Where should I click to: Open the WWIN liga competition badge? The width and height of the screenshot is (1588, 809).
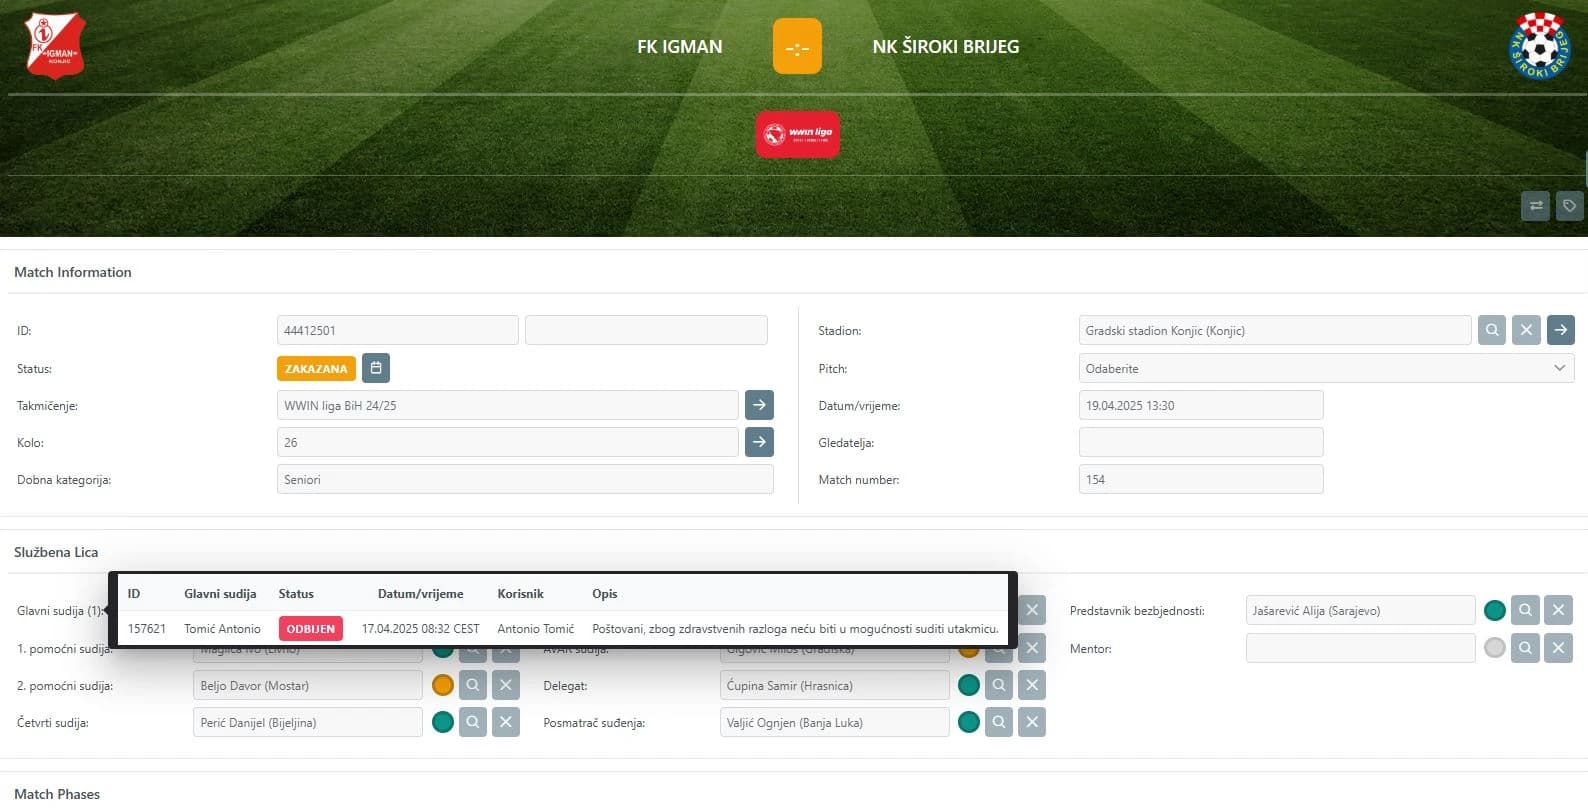(797, 134)
